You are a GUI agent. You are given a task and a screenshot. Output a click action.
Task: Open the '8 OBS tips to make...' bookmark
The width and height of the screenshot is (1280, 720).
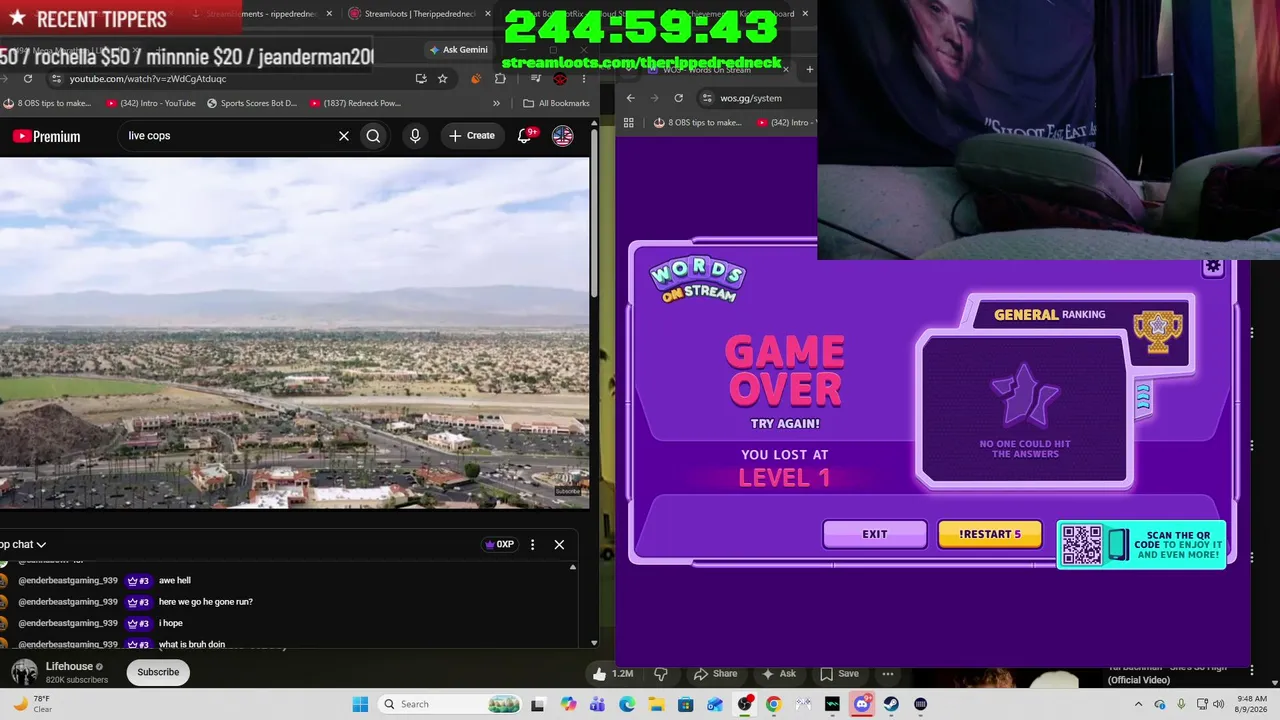[47, 103]
